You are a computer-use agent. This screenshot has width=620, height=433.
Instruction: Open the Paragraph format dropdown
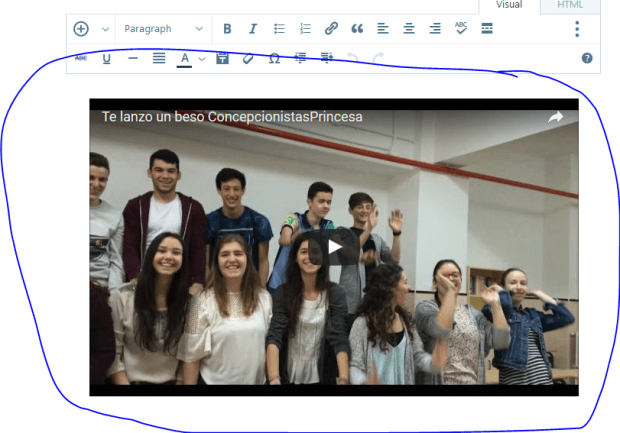pyautogui.click(x=164, y=29)
